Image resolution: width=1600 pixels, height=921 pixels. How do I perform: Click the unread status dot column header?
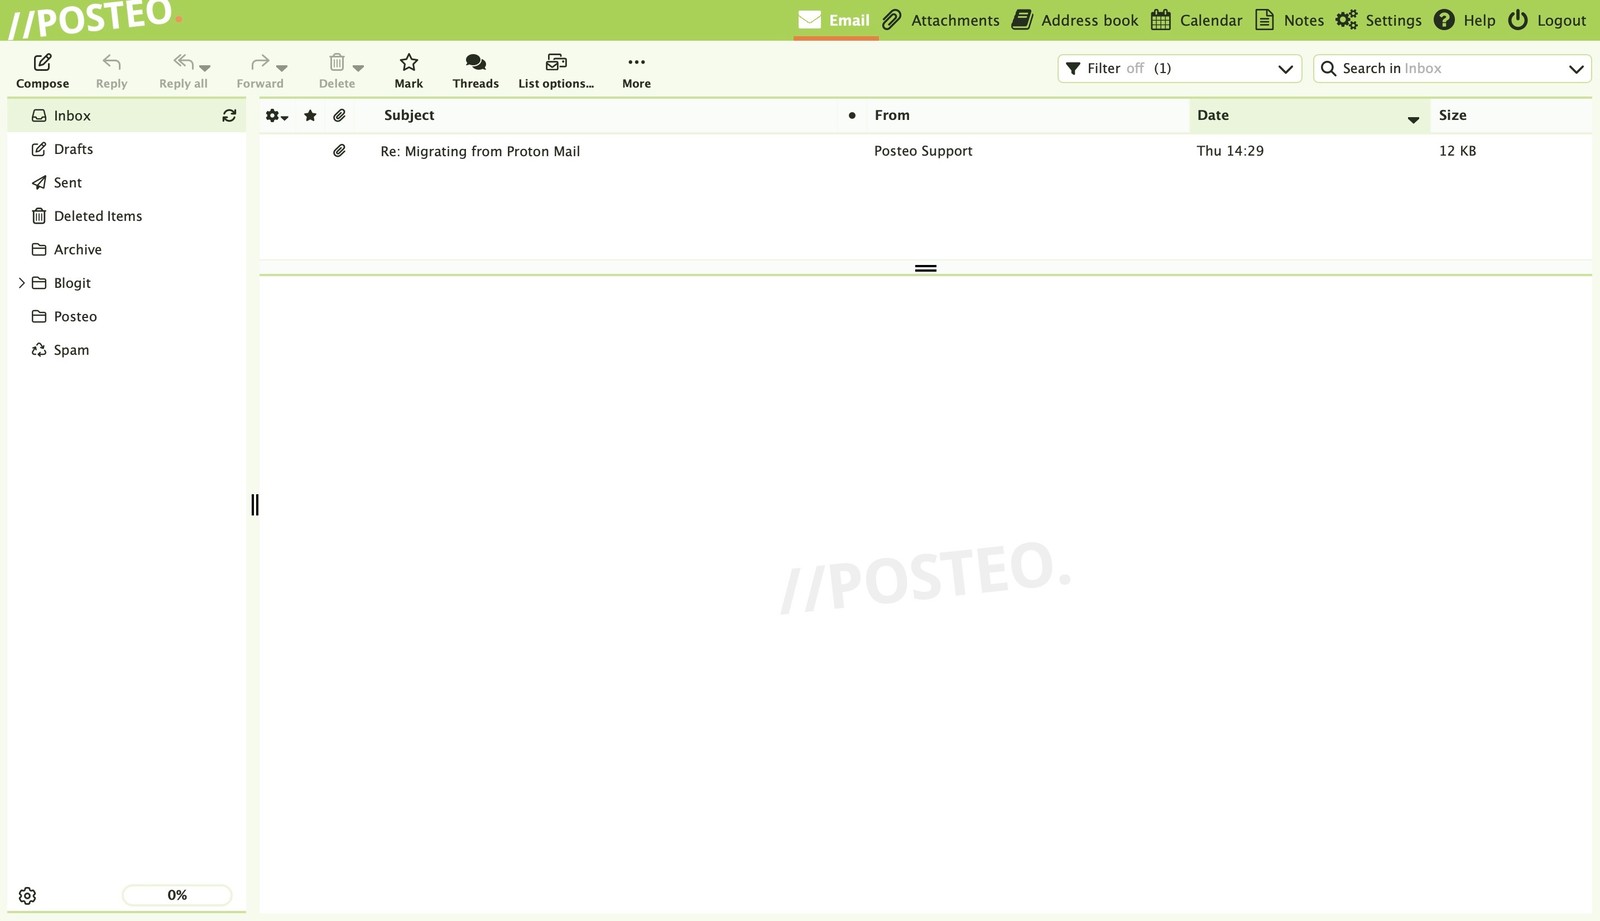[852, 116]
